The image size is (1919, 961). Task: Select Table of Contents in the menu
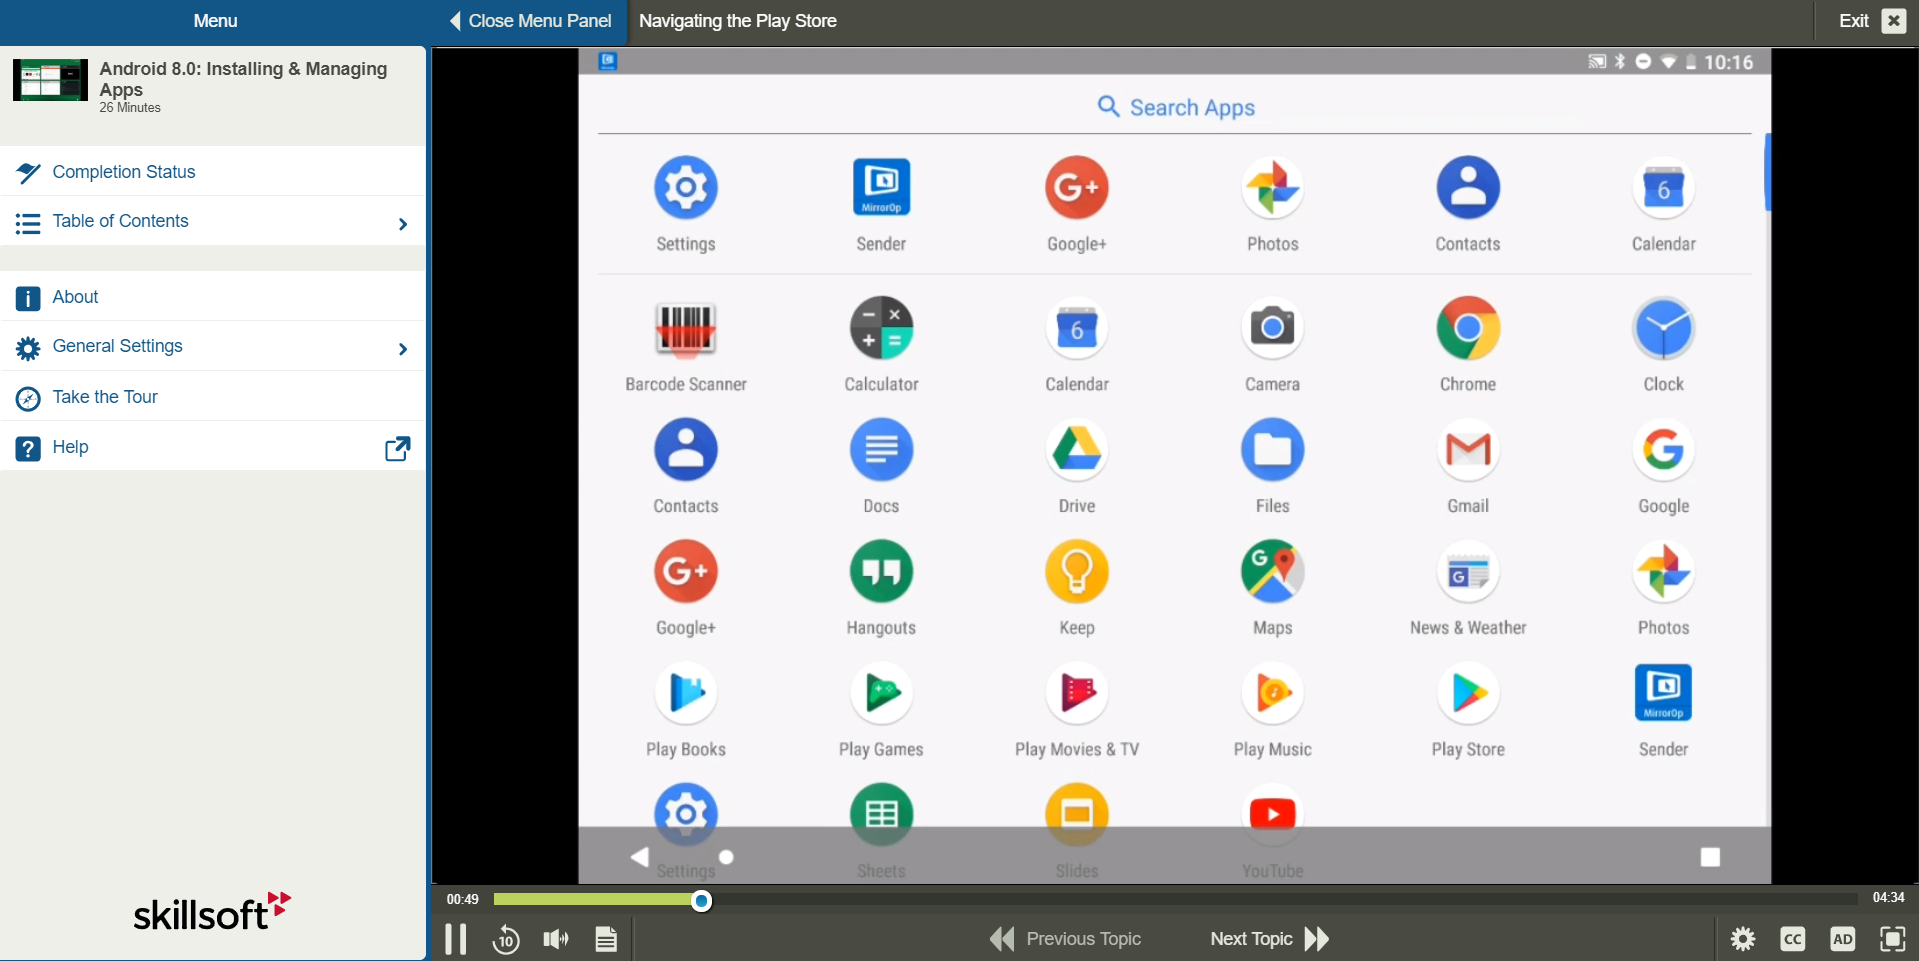click(120, 221)
